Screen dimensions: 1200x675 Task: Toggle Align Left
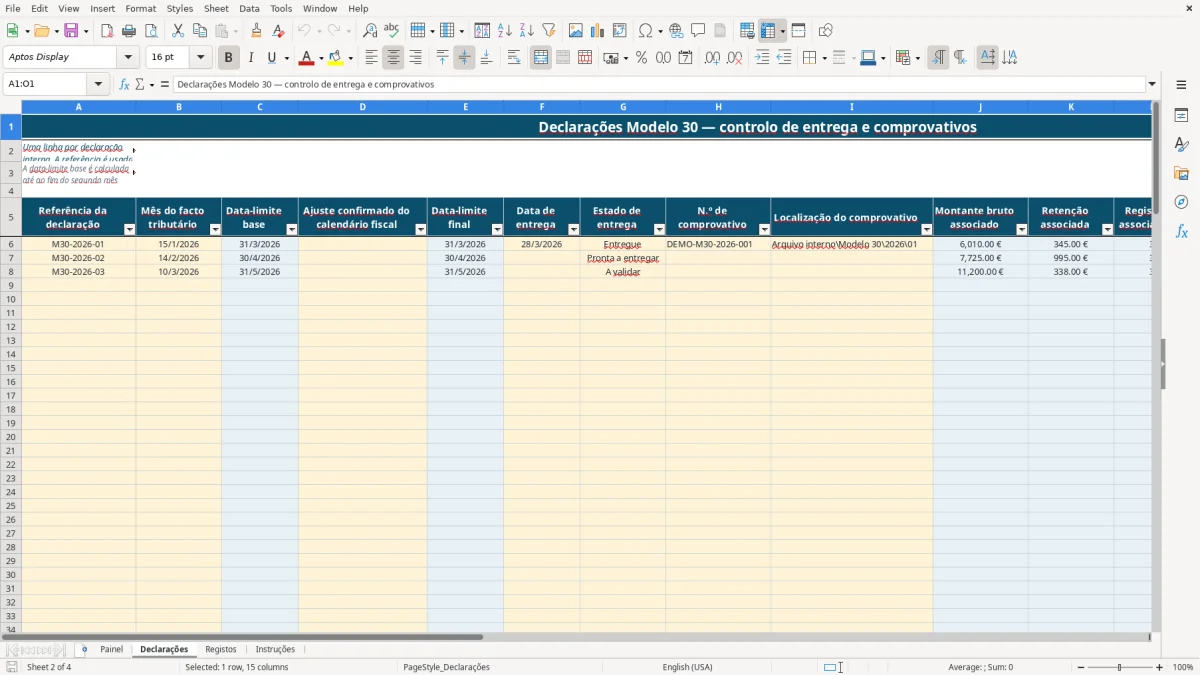pos(372,58)
